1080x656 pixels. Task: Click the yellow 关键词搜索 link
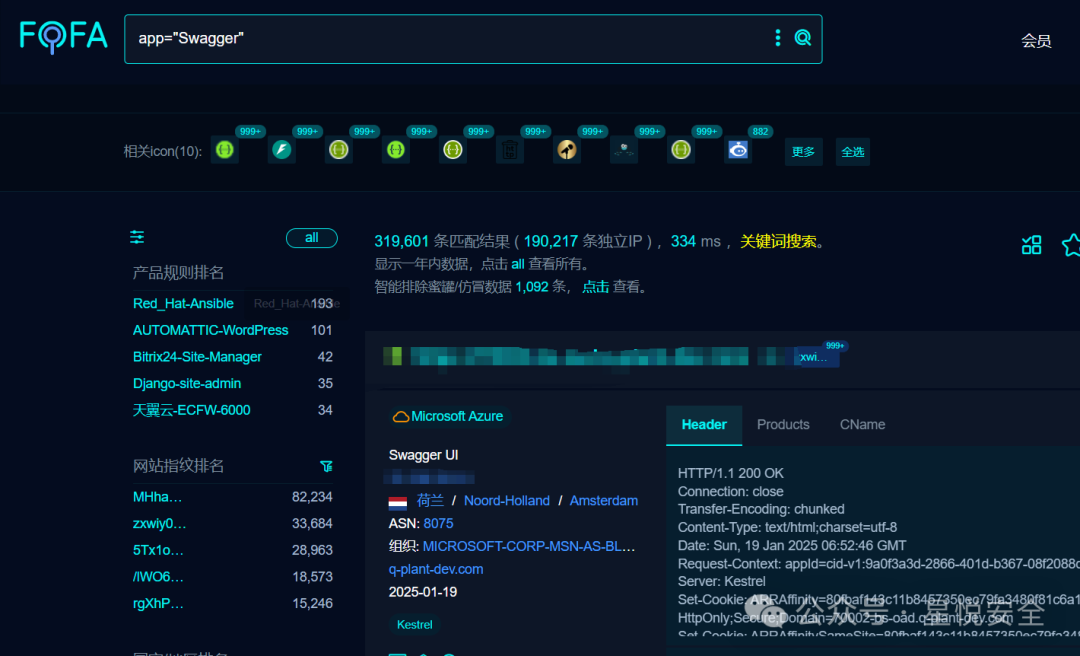click(x=778, y=241)
